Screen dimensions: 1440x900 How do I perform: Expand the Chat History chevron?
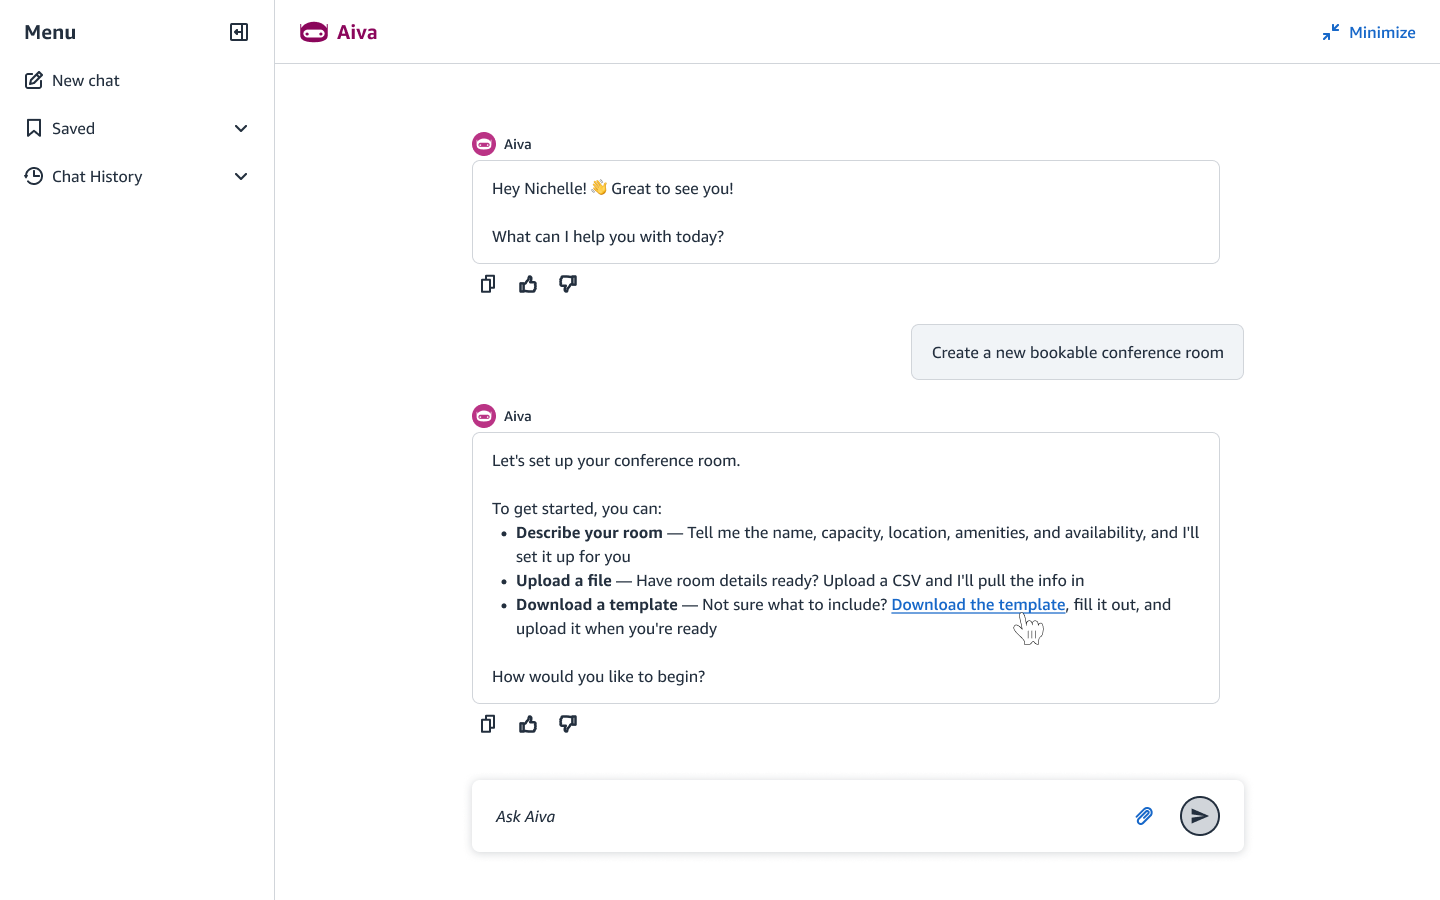[241, 176]
